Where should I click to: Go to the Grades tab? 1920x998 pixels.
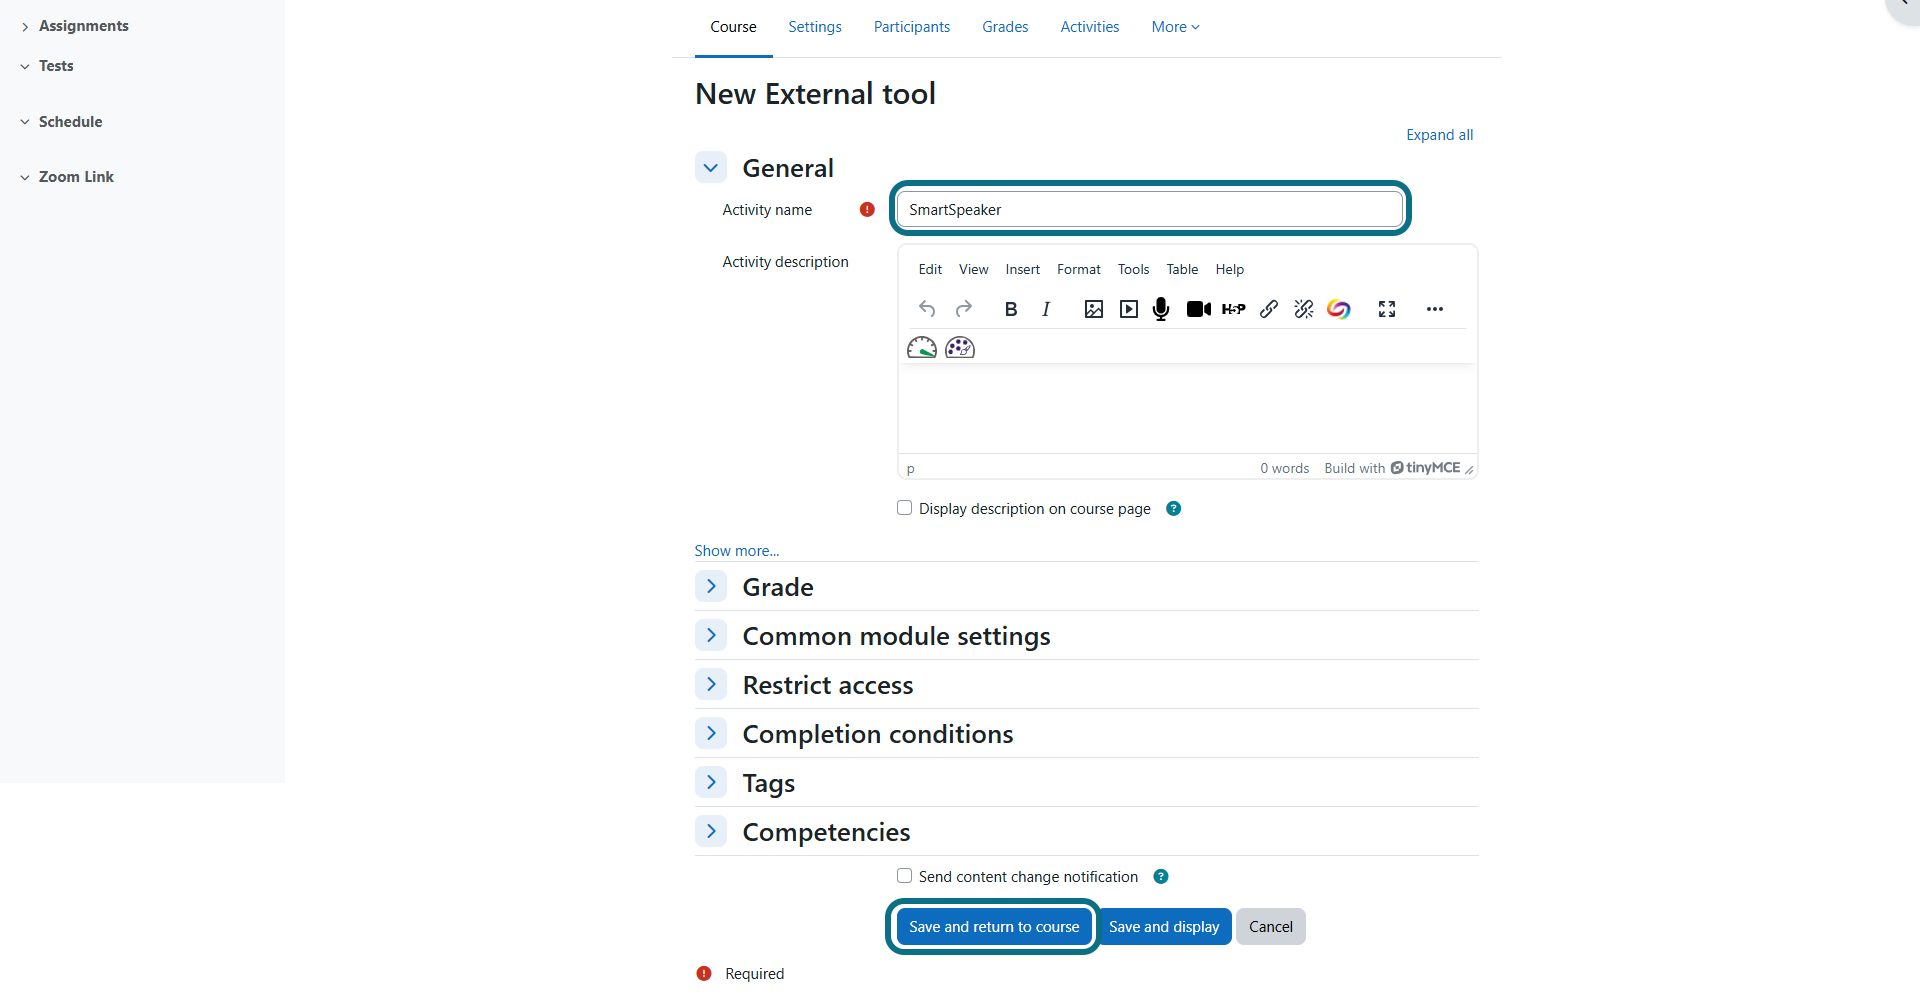pos(1005,27)
